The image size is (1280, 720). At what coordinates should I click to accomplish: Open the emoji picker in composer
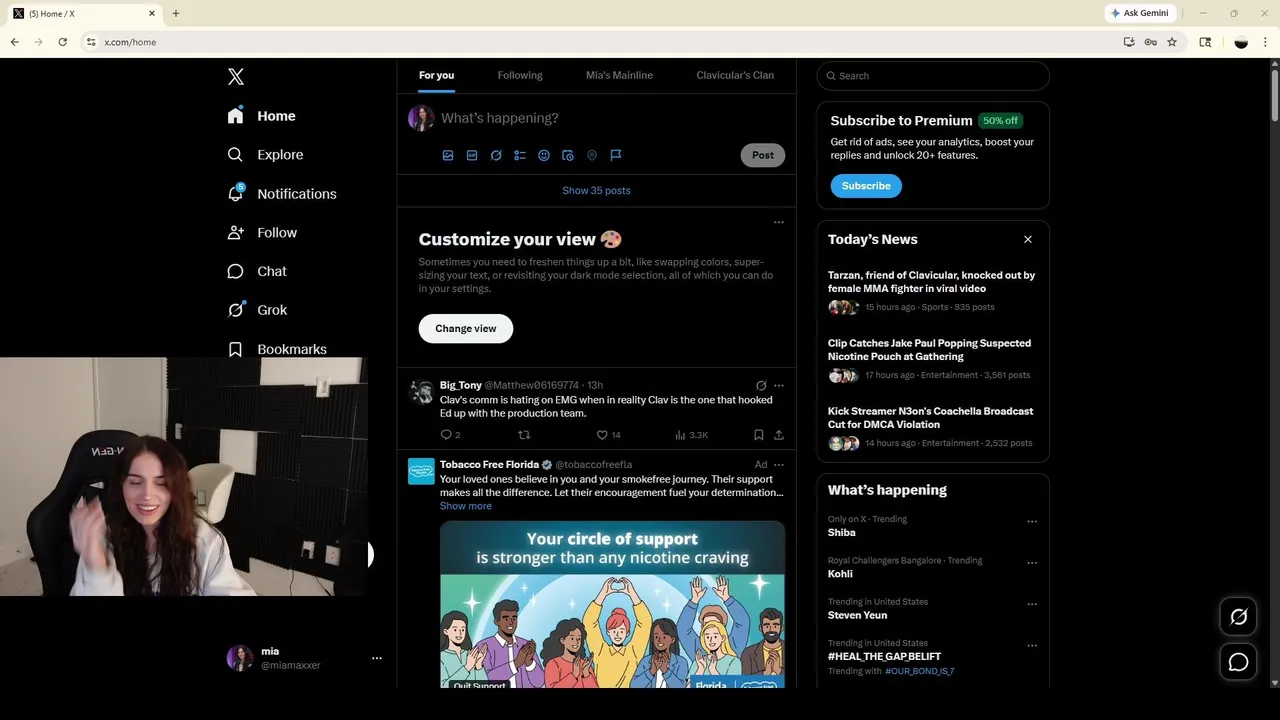(544, 155)
